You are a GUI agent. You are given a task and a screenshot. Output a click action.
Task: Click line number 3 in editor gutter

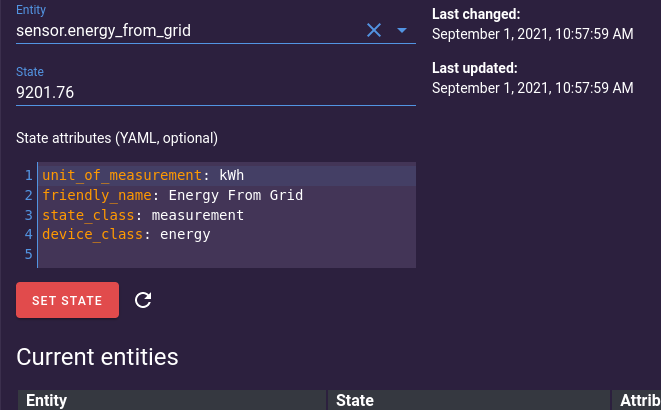[x=28, y=215]
